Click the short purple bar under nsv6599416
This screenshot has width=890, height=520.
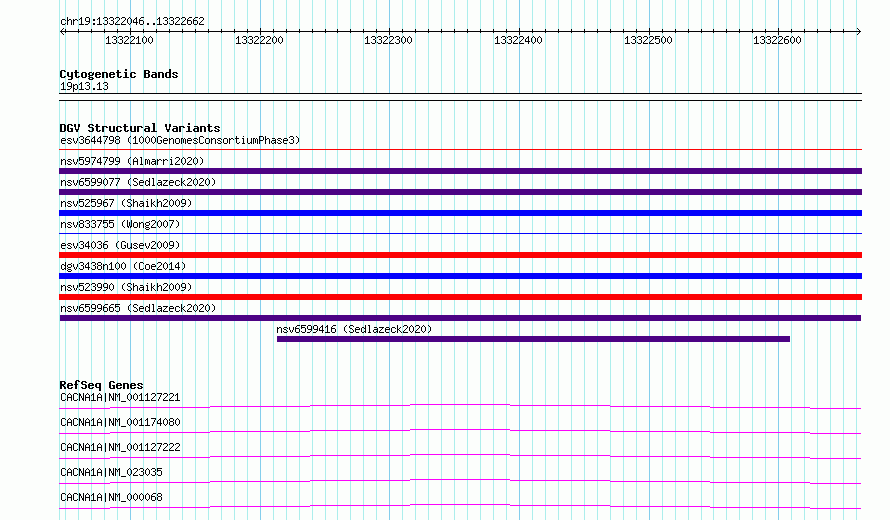[x=534, y=339]
